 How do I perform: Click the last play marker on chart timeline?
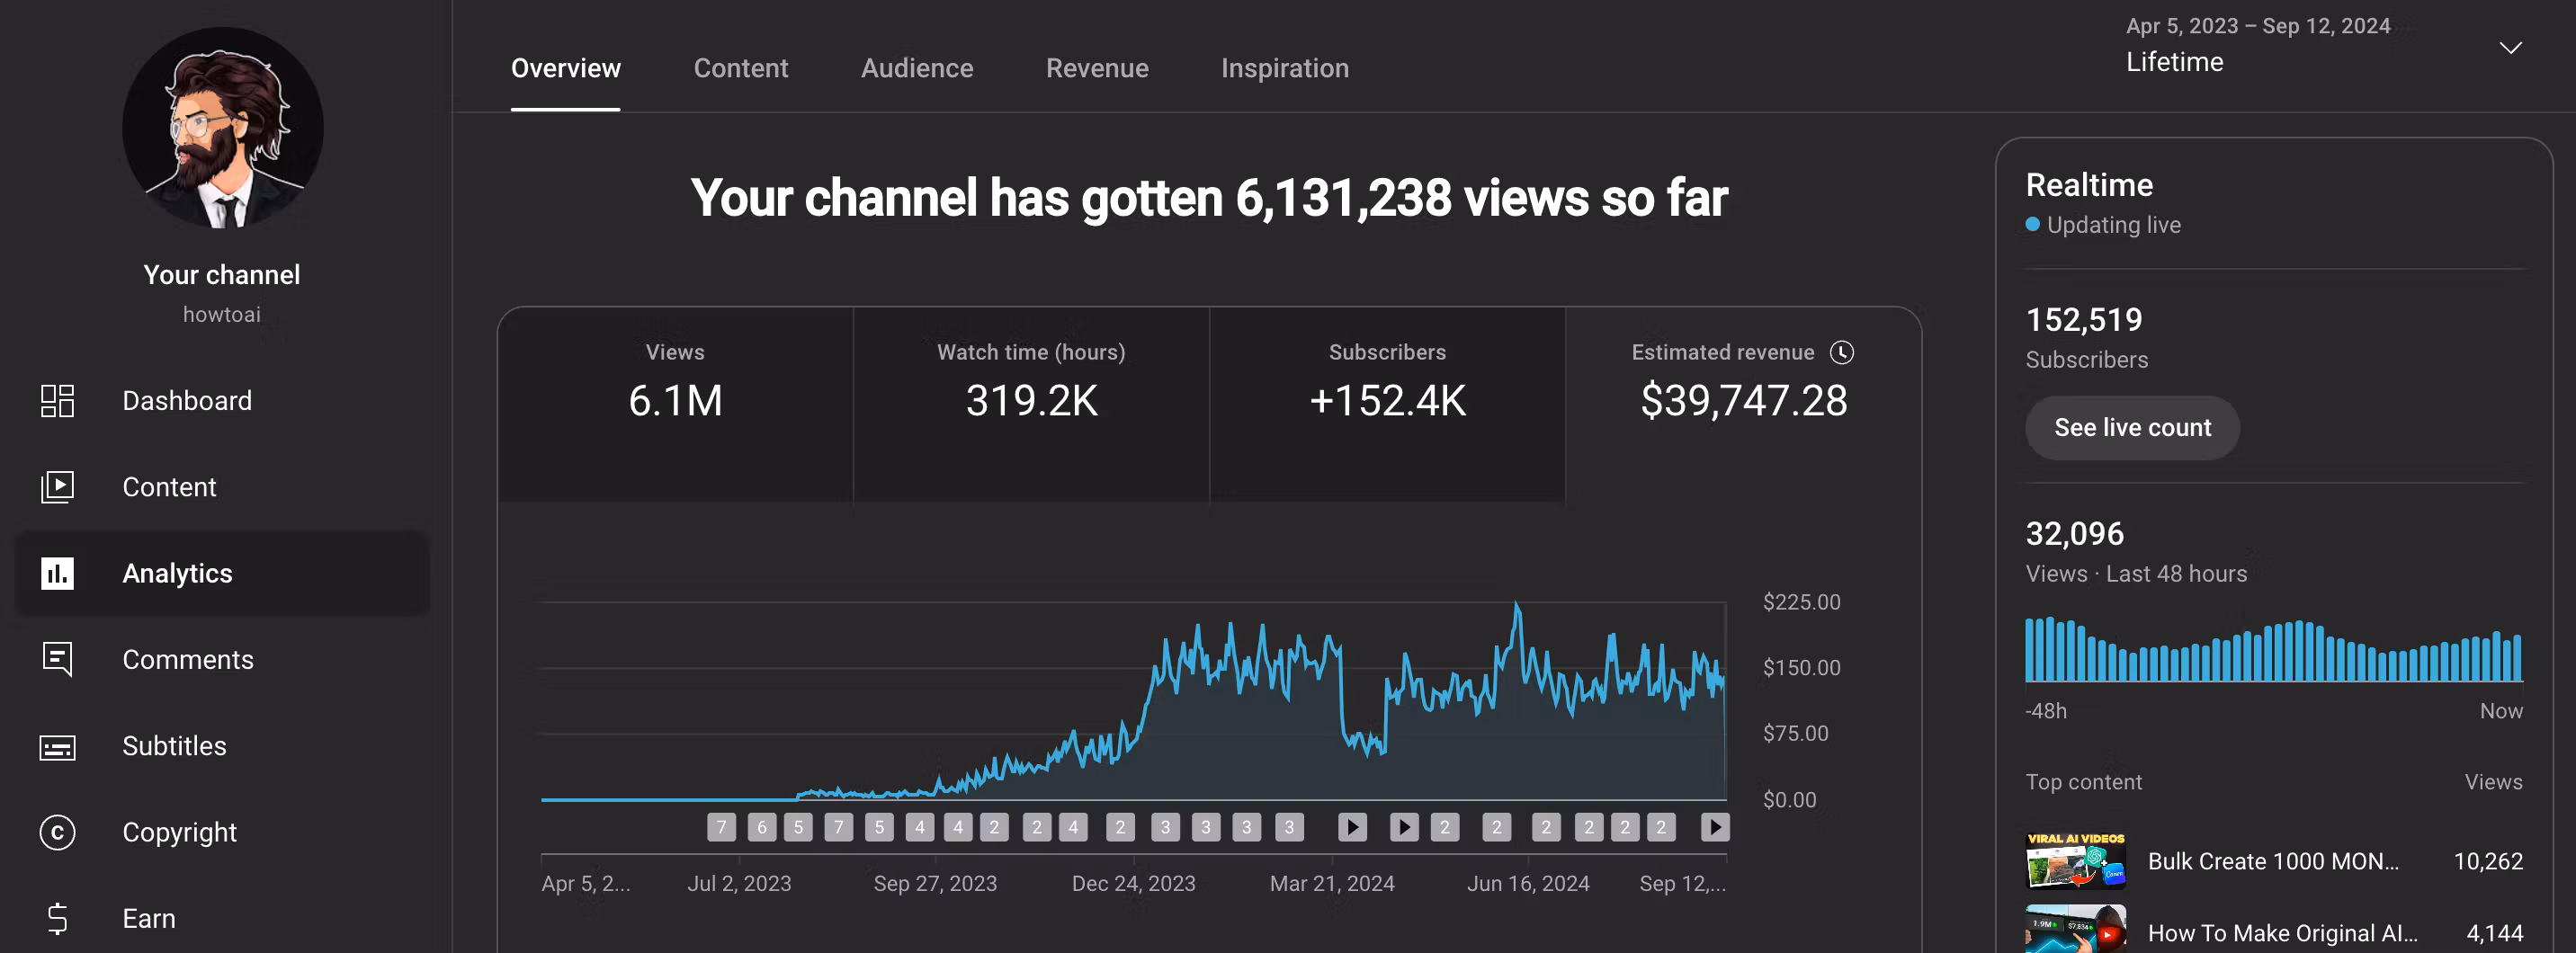point(1714,827)
